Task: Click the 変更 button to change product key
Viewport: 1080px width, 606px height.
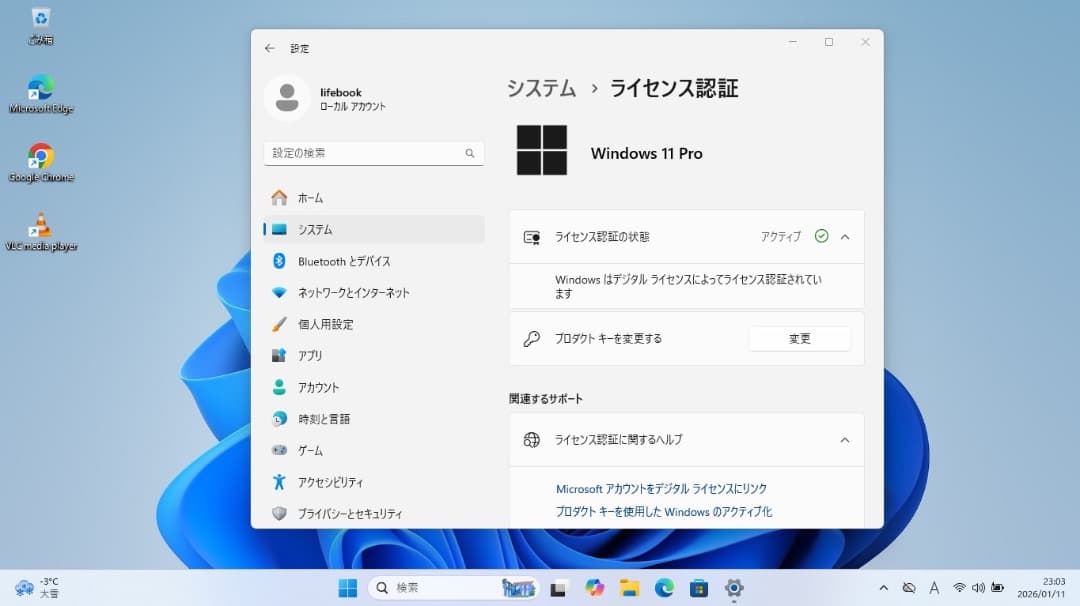Action: [x=798, y=338]
